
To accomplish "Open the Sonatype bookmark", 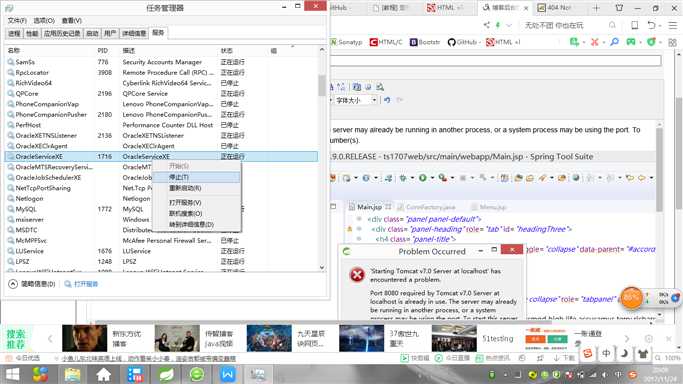I will (x=347, y=42).
